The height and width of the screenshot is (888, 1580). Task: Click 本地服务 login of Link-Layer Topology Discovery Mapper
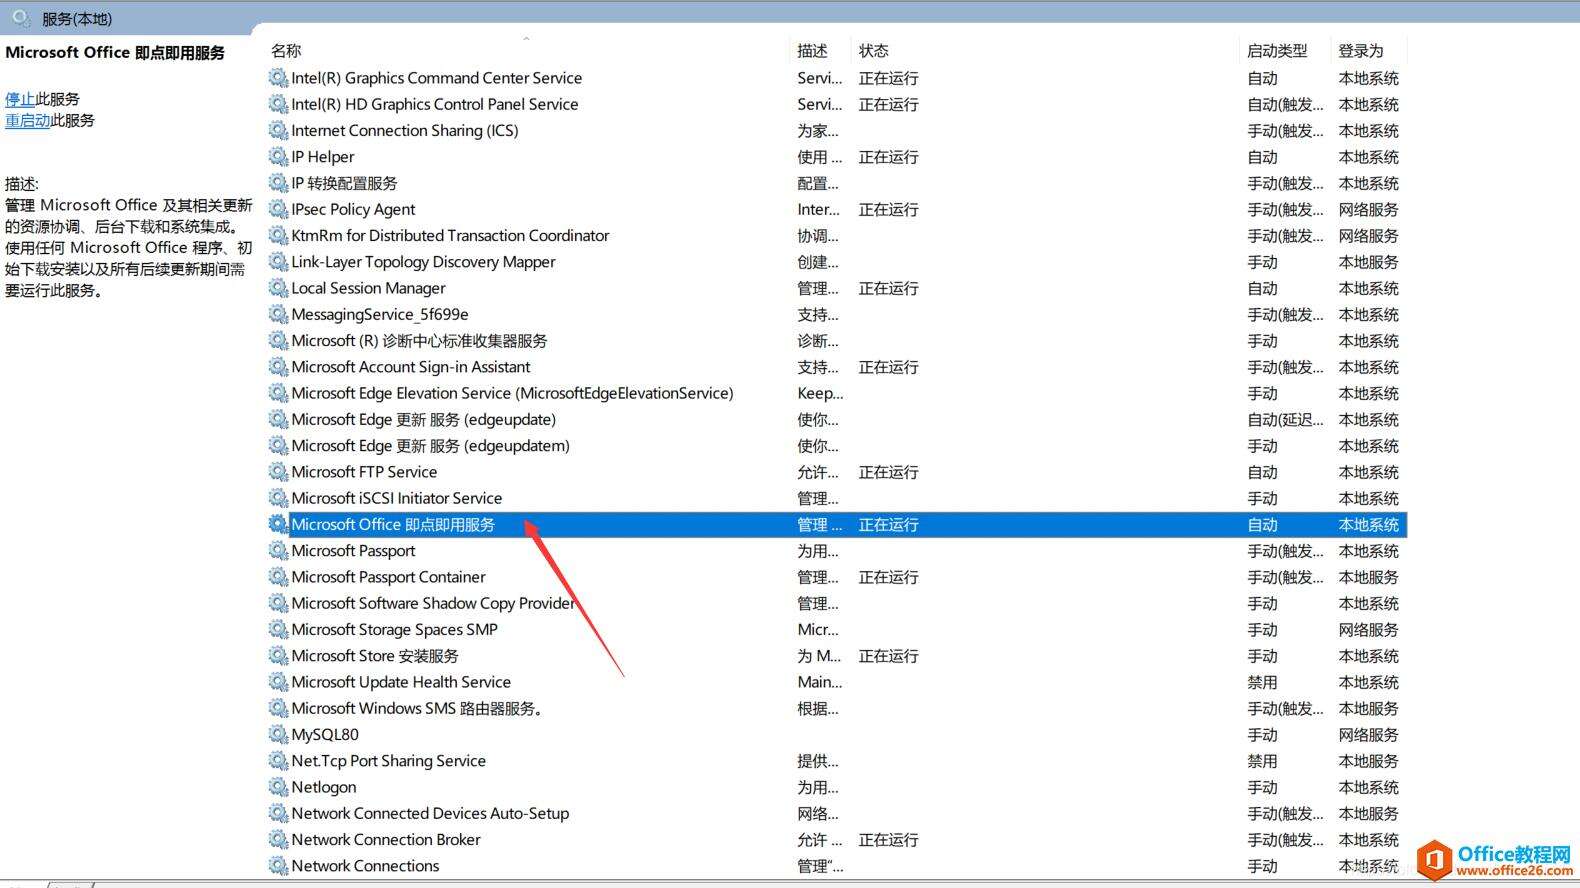[1368, 262]
